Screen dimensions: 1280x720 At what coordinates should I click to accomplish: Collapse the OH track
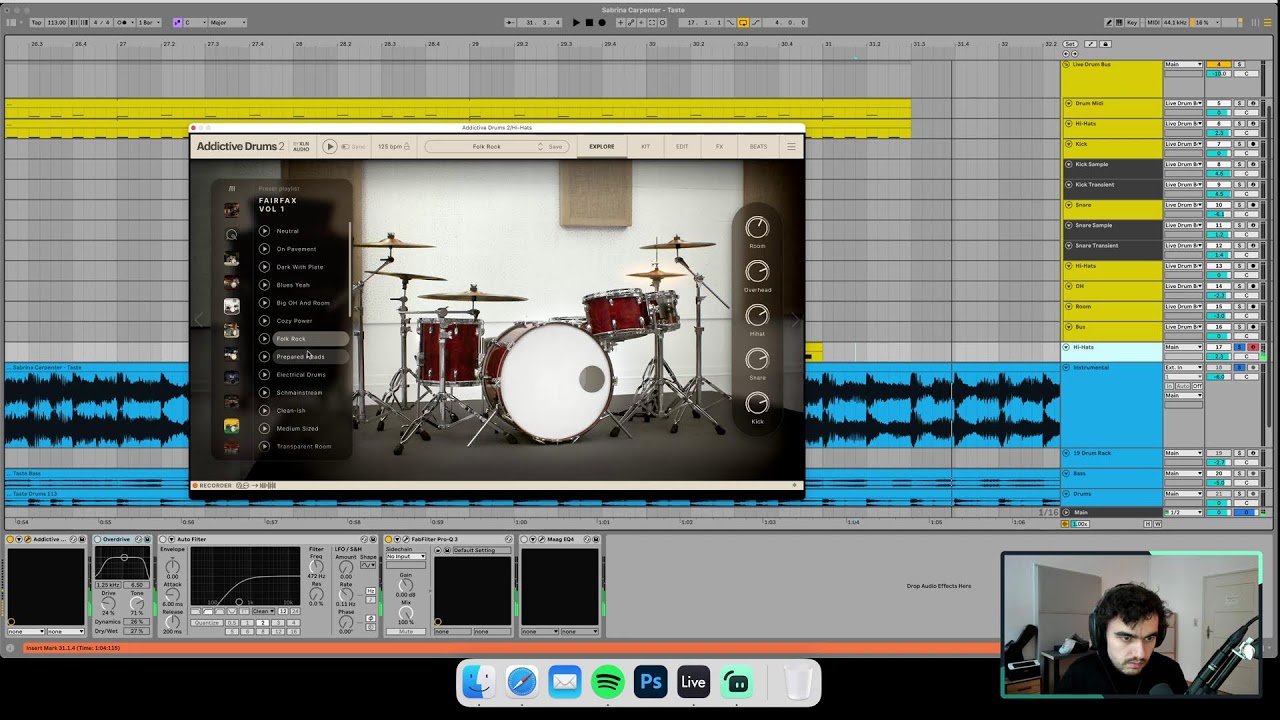(1068, 286)
